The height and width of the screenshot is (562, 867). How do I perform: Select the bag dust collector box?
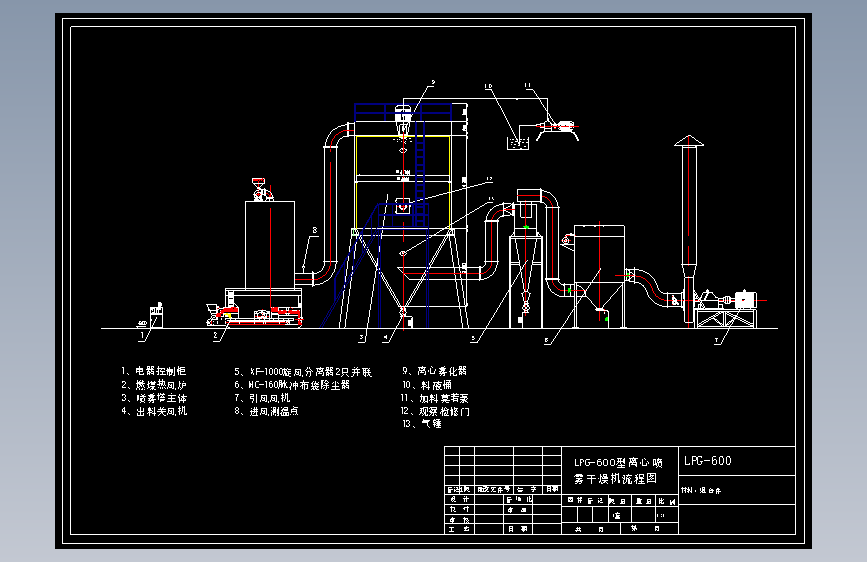599,254
